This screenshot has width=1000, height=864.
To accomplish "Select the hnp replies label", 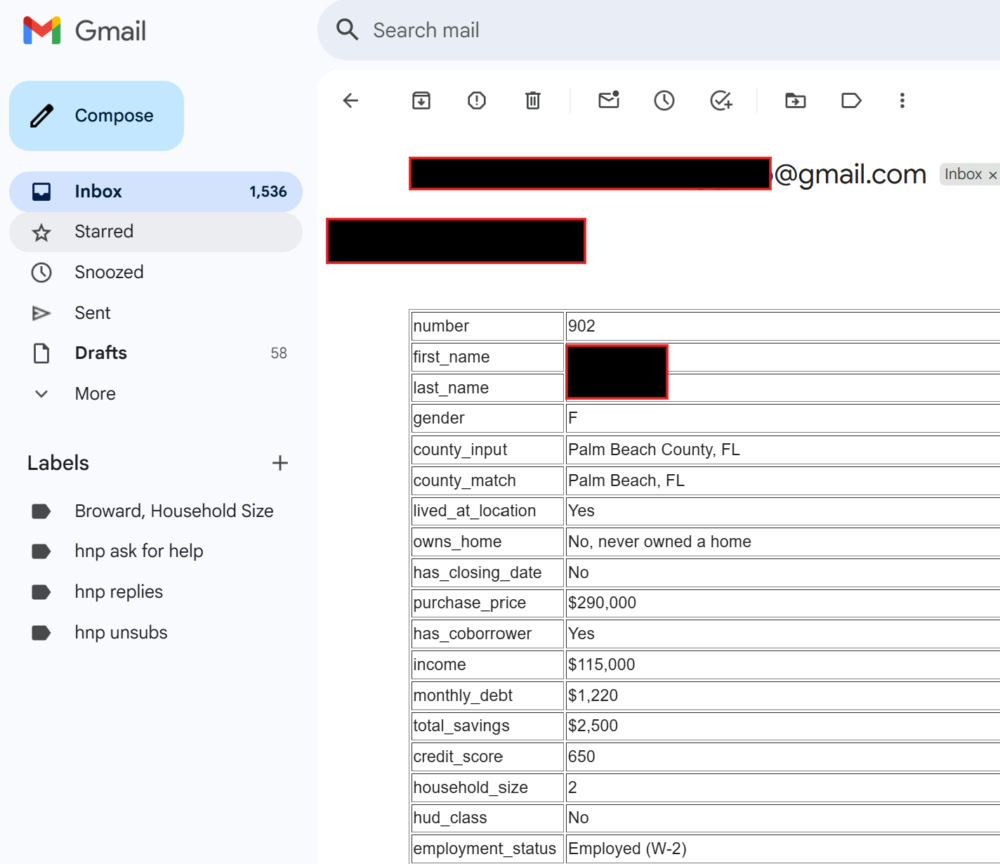I will coord(118,592).
